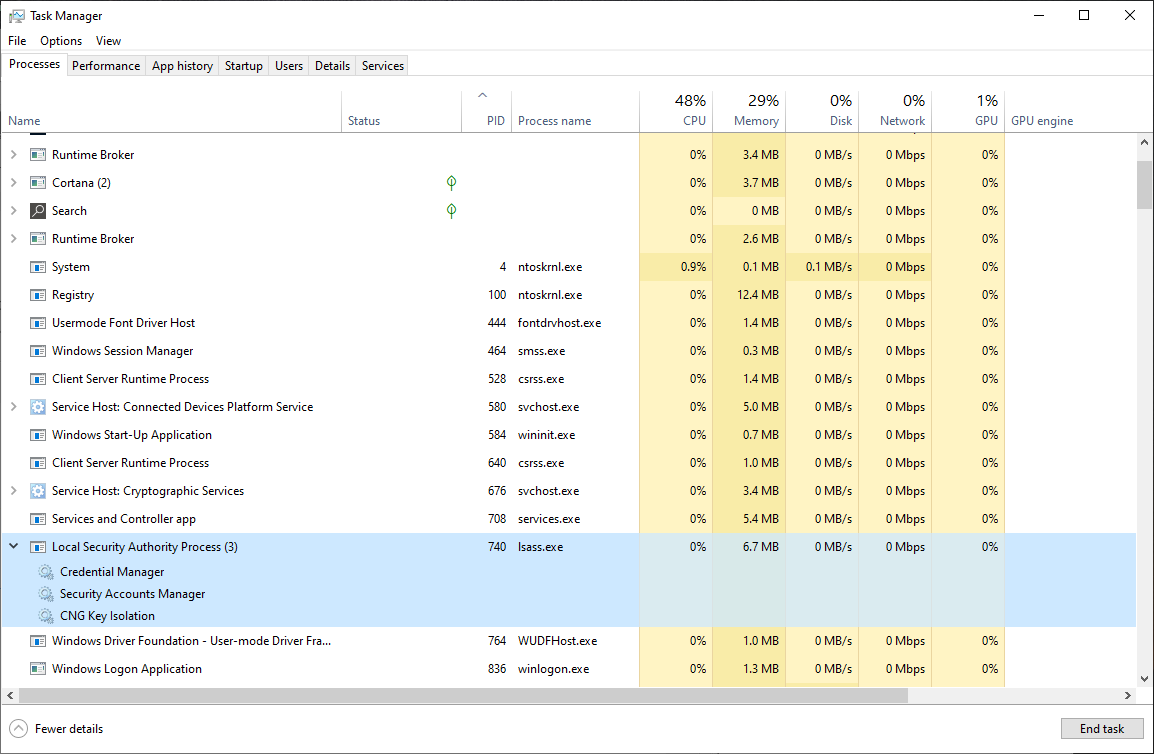The width and height of the screenshot is (1154, 754).
Task: Click the Cortana process icon
Action: [x=38, y=183]
